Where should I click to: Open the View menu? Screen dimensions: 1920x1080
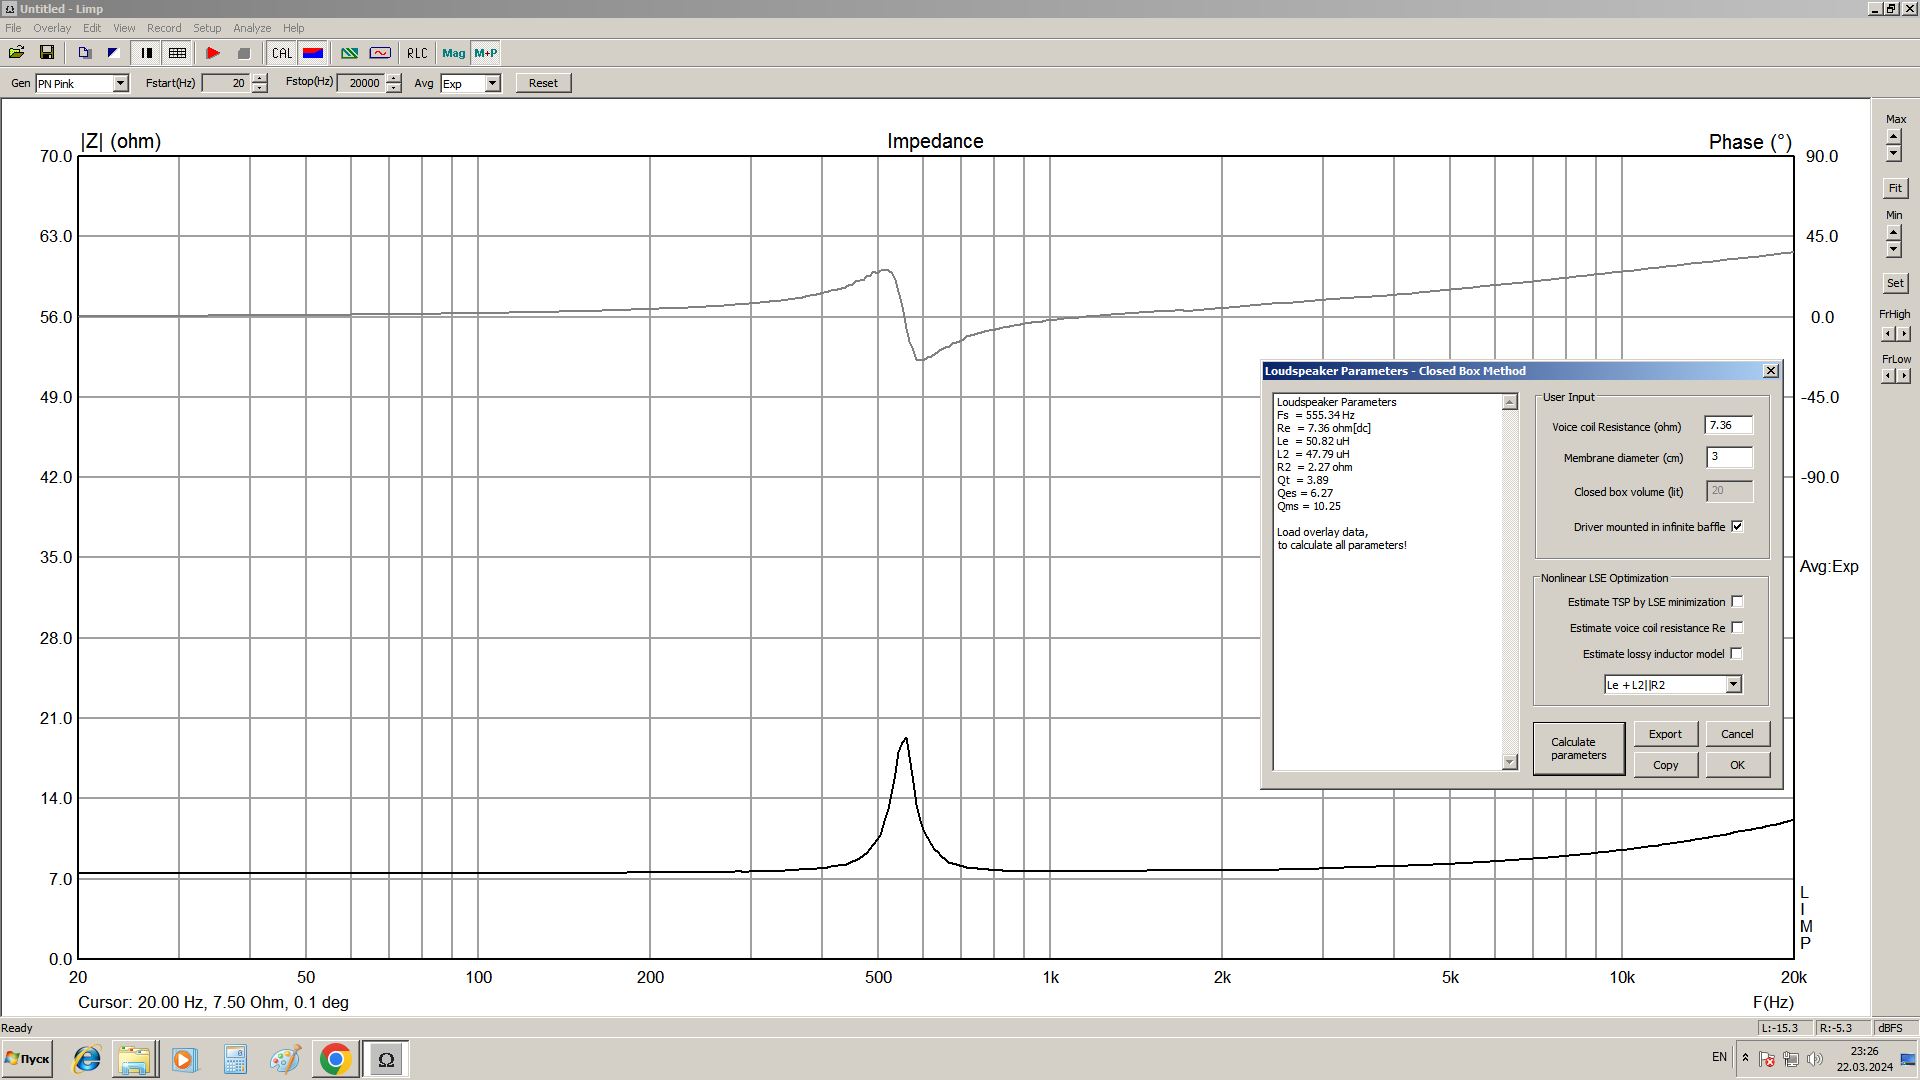pyautogui.click(x=124, y=28)
